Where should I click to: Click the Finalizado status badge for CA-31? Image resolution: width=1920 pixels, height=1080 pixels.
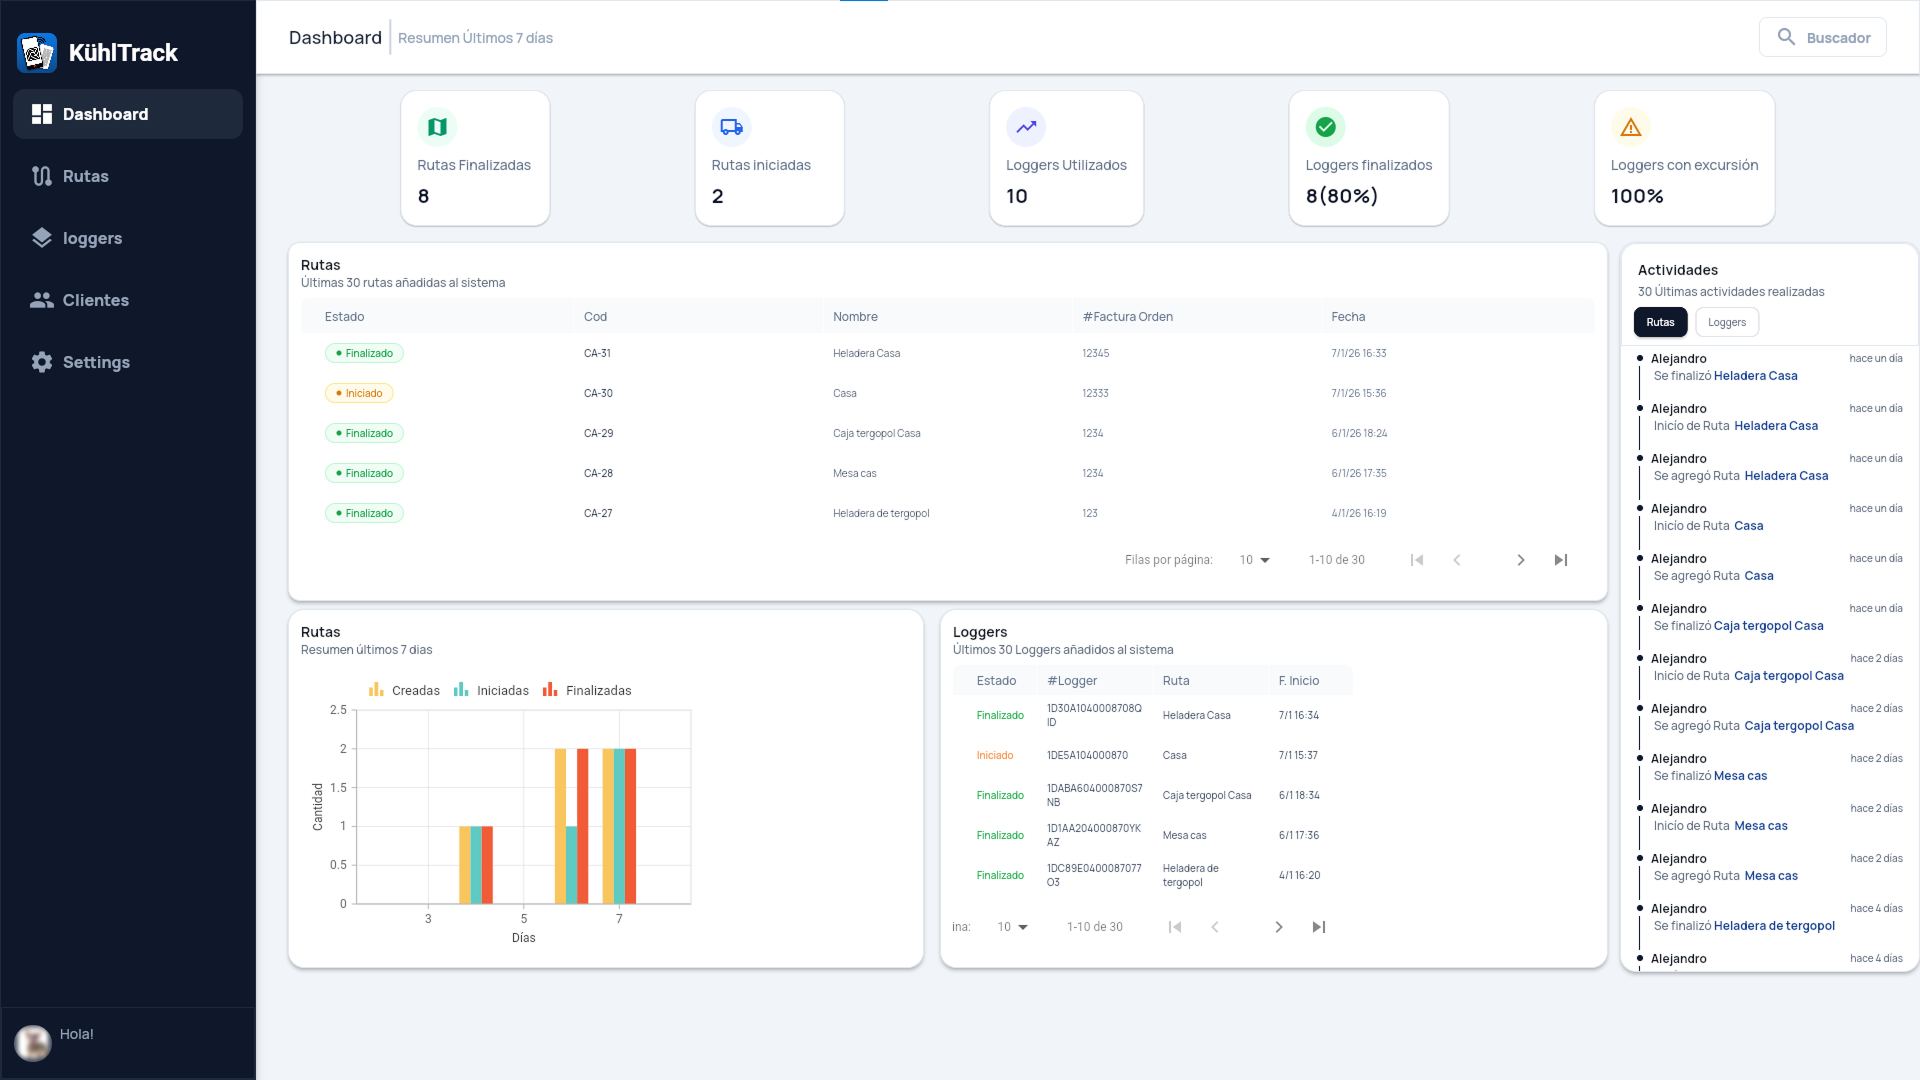364,353
